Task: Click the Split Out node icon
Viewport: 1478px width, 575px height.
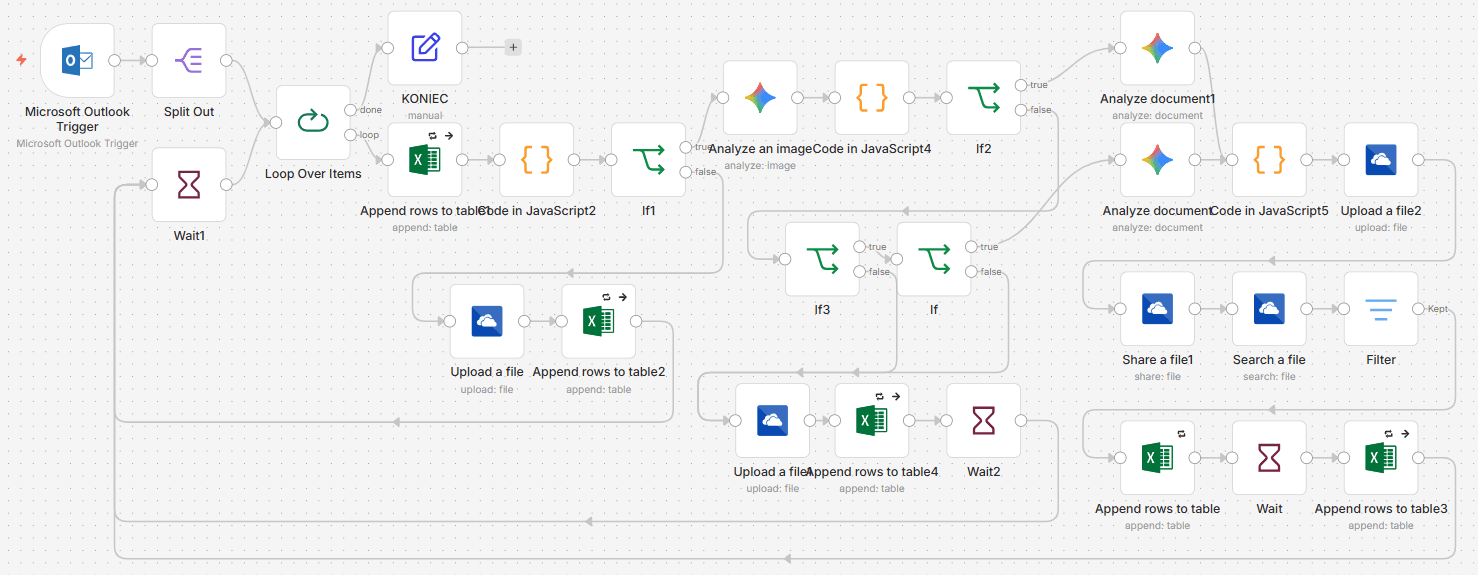Action: pos(189,61)
